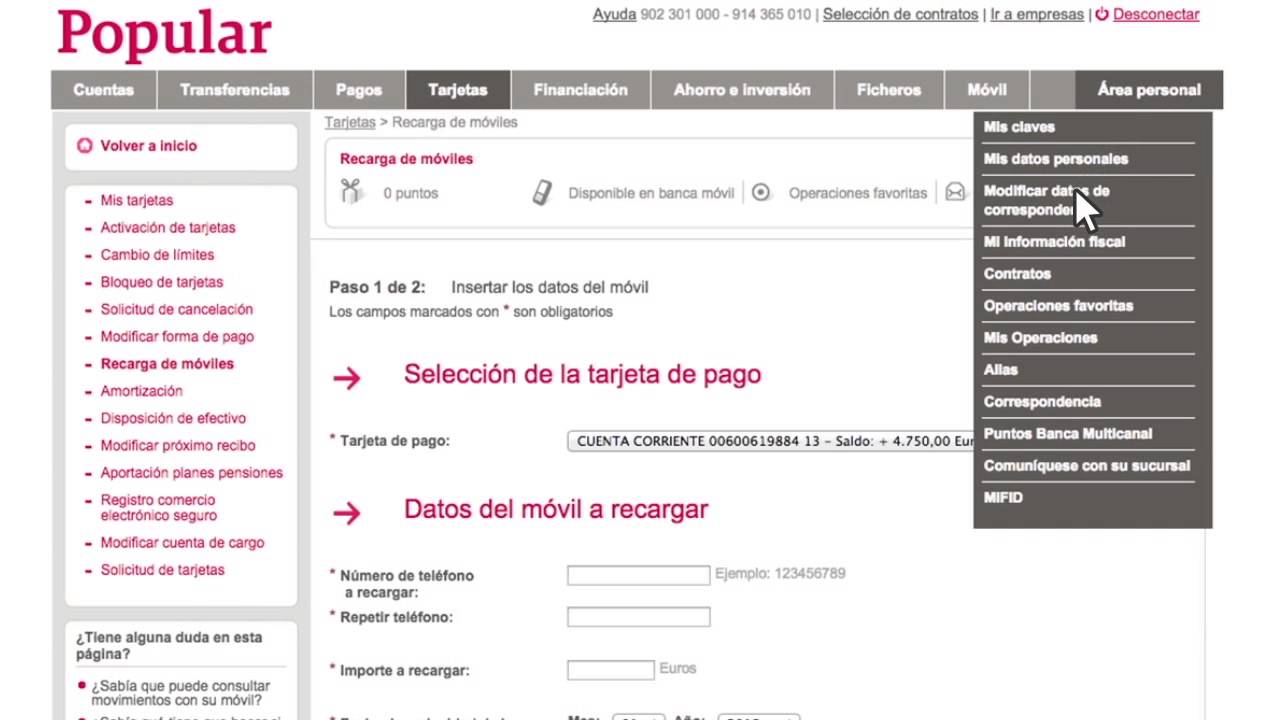1280x720 pixels.
Task: Click the Ayuda link
Action: (x=614, y=15)
